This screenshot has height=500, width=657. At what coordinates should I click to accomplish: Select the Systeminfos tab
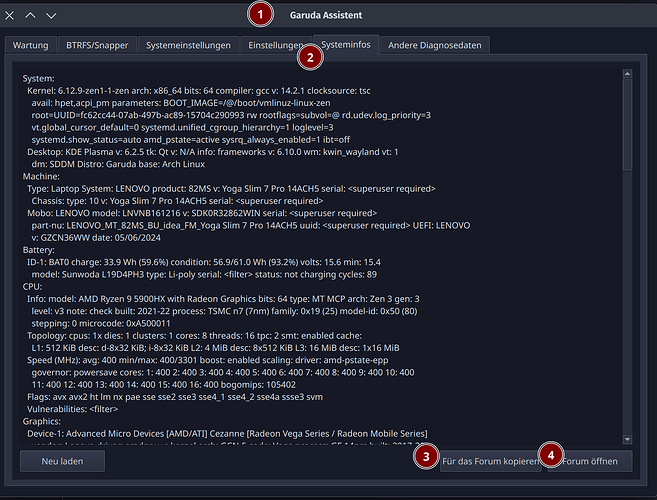(x=346, y=44)
